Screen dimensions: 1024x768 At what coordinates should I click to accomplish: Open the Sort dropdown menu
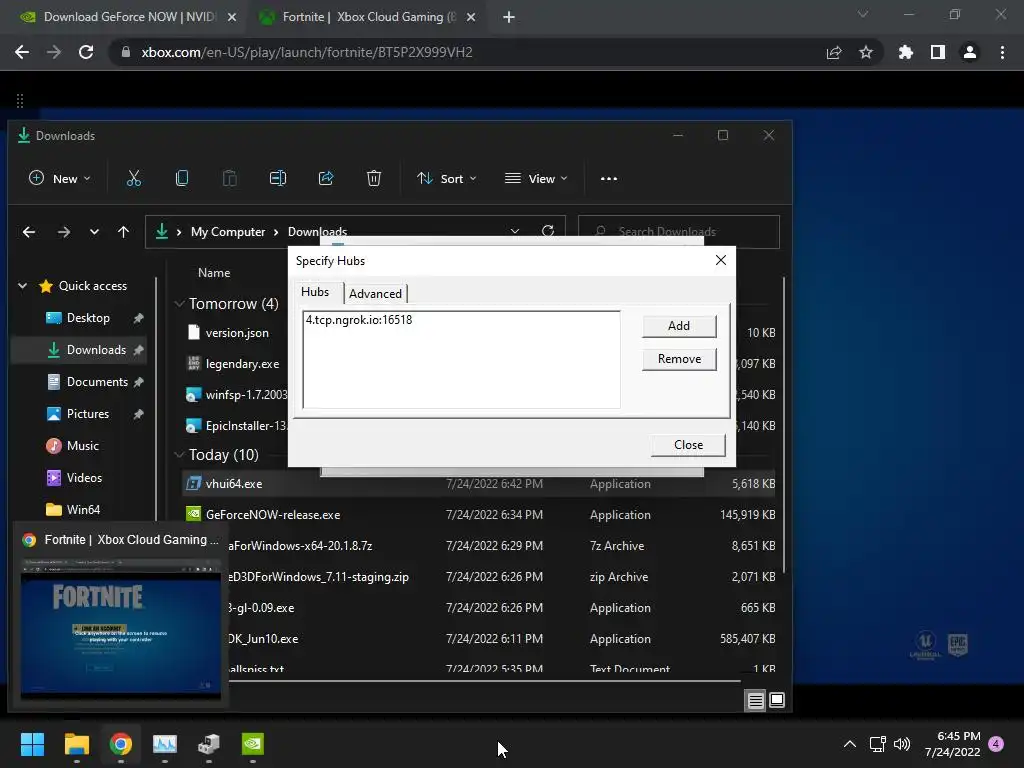(x=447, y=178)
